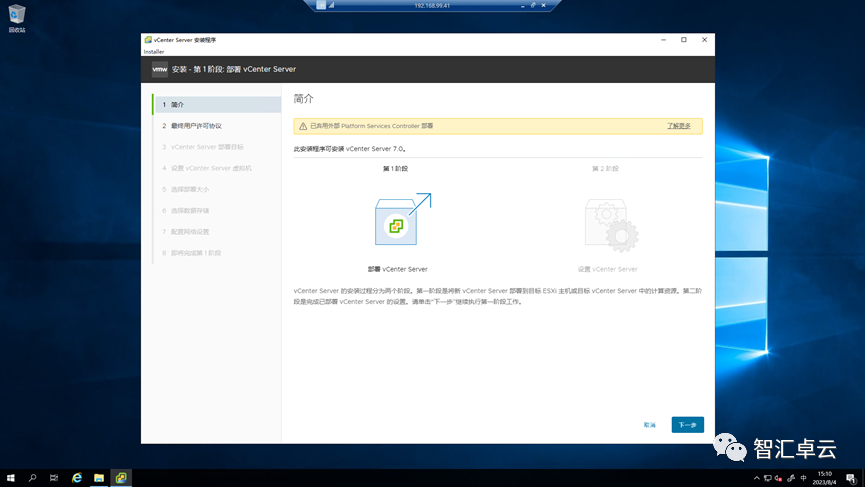Click the 简介 page heading
This screenshot has width=865, height=487.
303,99
